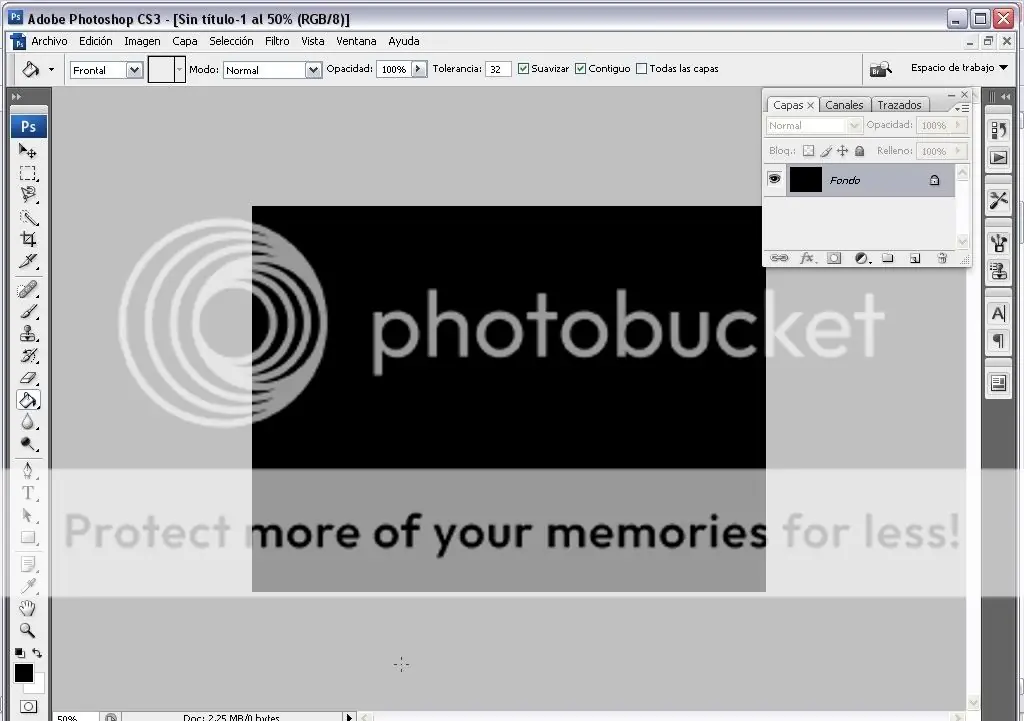Open the Opacidad slider arrow in options bar

[x=419, y=69]
